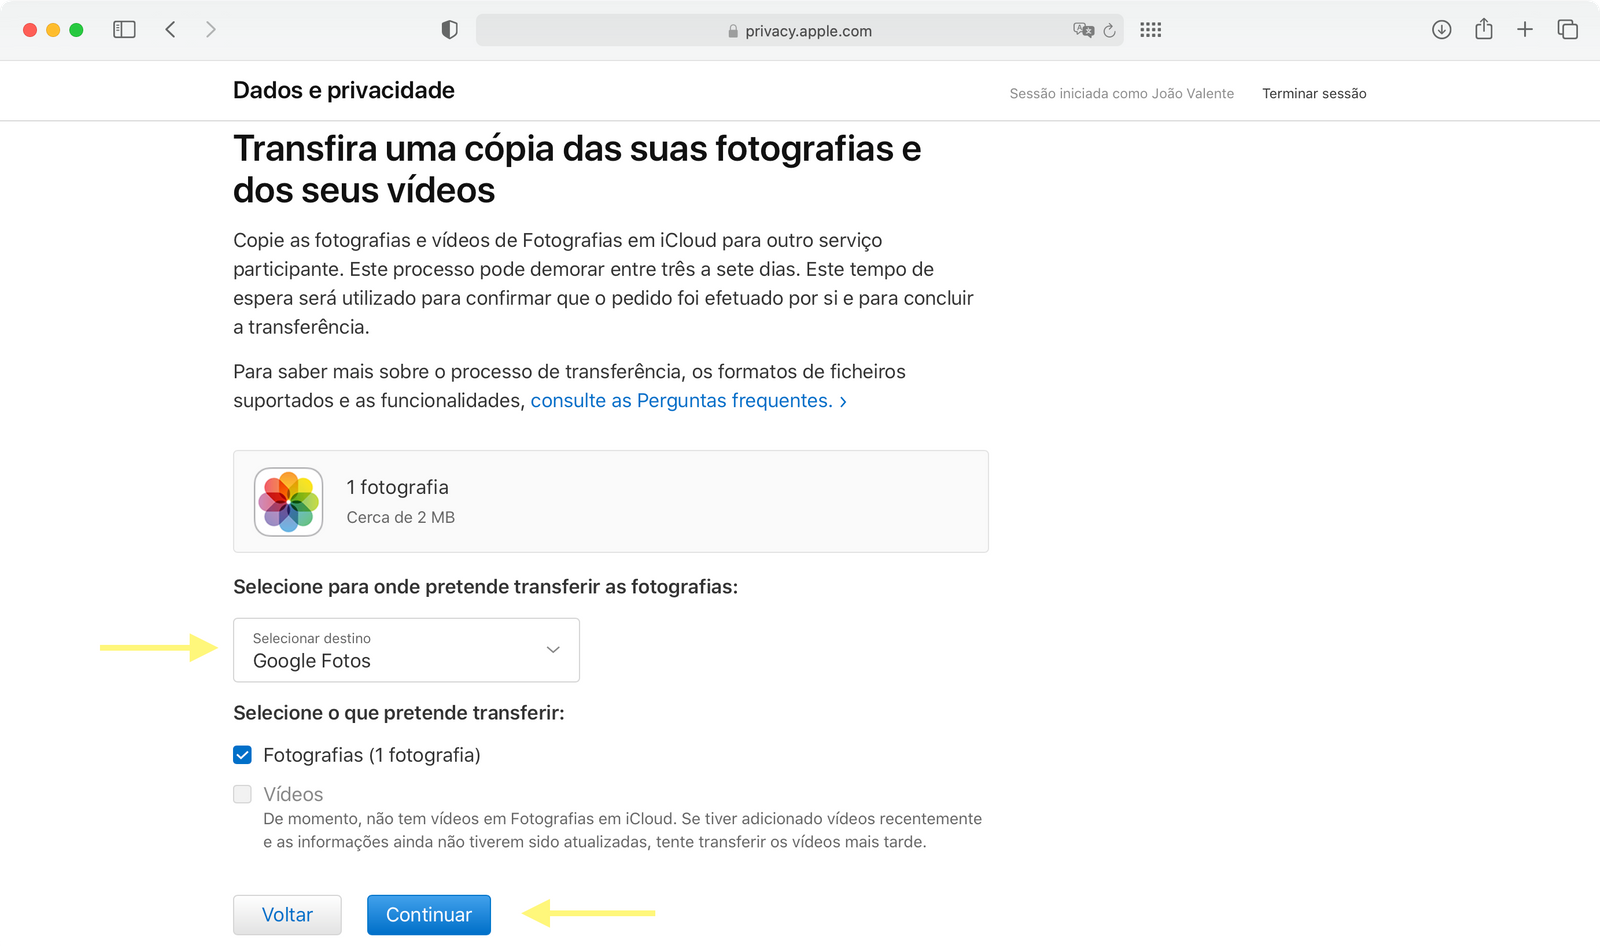Image resolution: width=1600 pixels, height=952 pixels.
Task: Open the Share icon in the toolbar
Action: pyautogui.click(x=1484, y=29)
